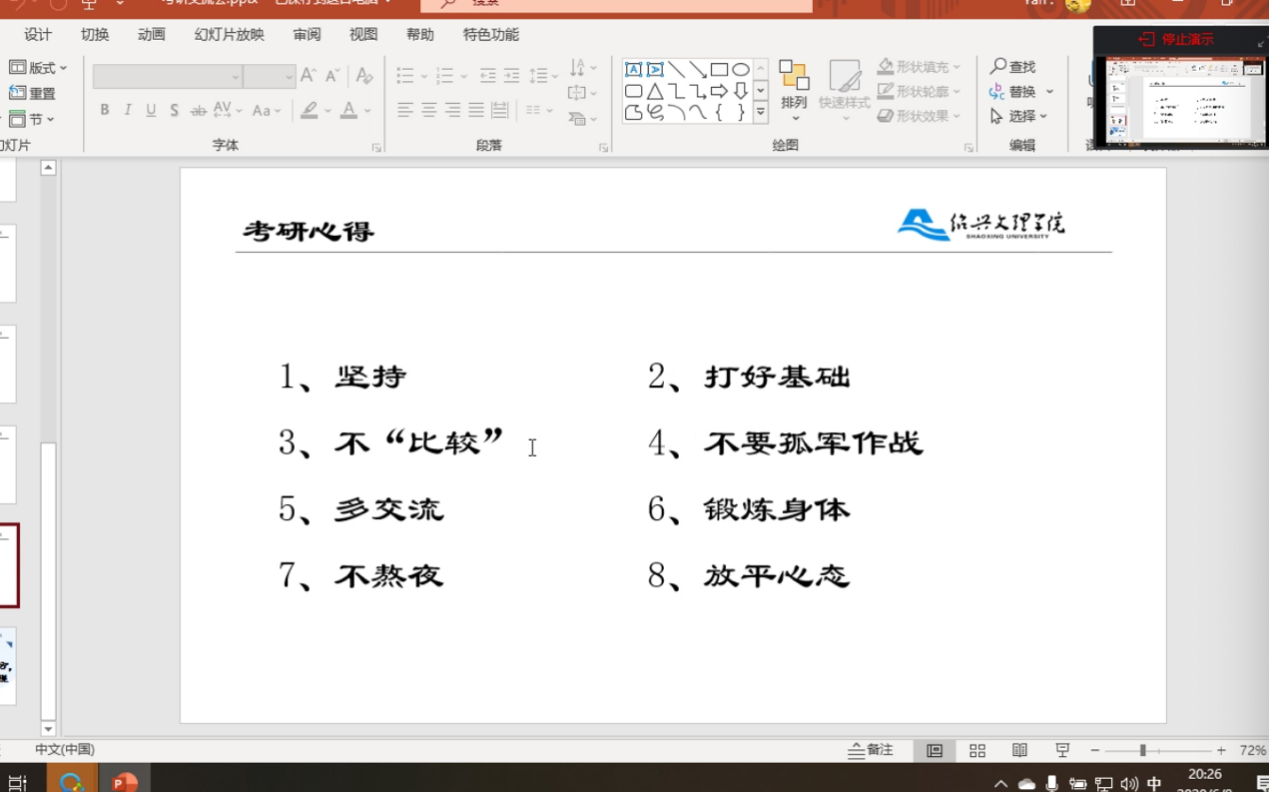This screenshot has width=1269, height=792.
Task: Expand the shapes gallery with the More arrow
Action: [x=761, y=113]
